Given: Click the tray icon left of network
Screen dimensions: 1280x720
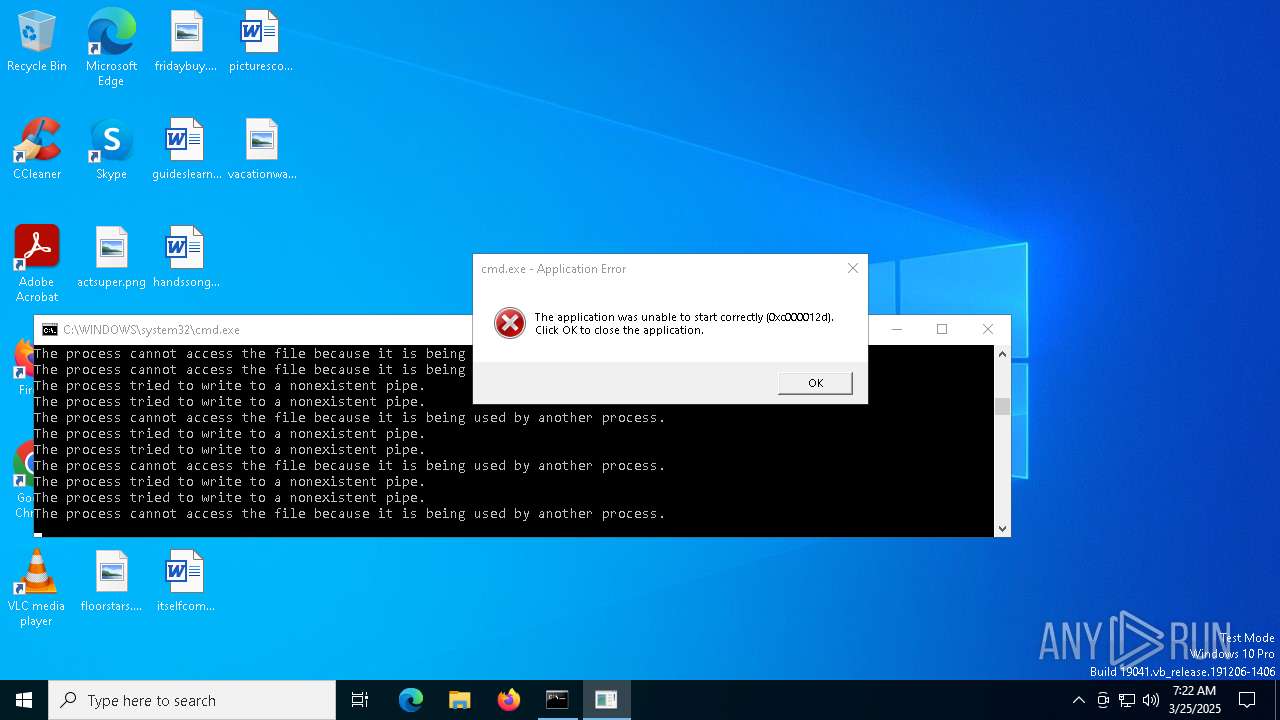Looking at the screenshot, I should pyautogui.click(x=1103, y=700).
